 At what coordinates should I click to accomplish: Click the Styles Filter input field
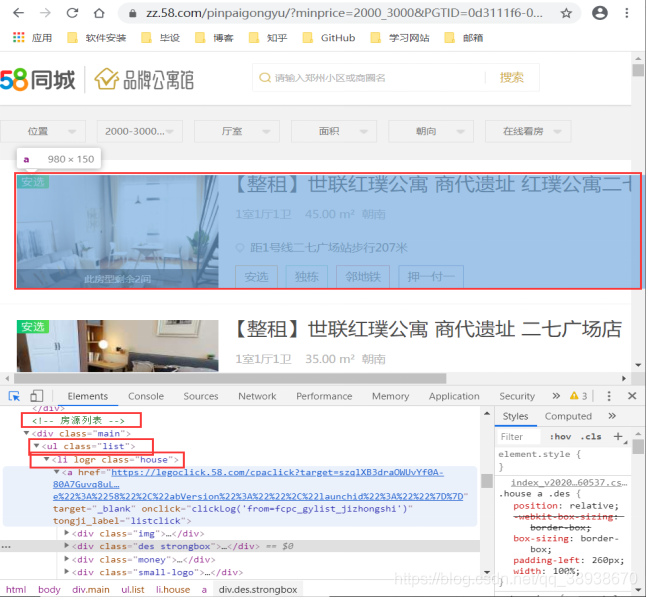click(x=518, y=437)
